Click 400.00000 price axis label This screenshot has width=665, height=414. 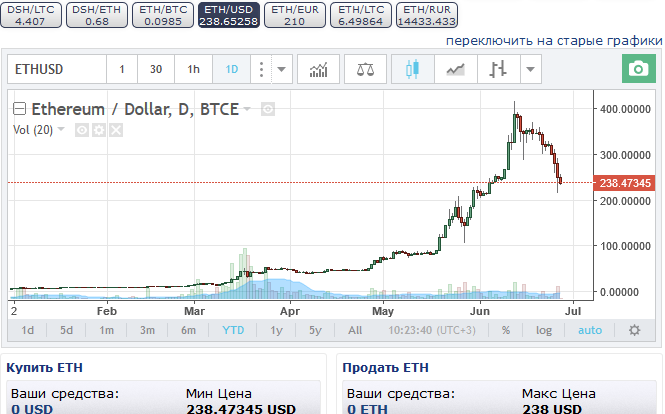[x=625, y=109]
